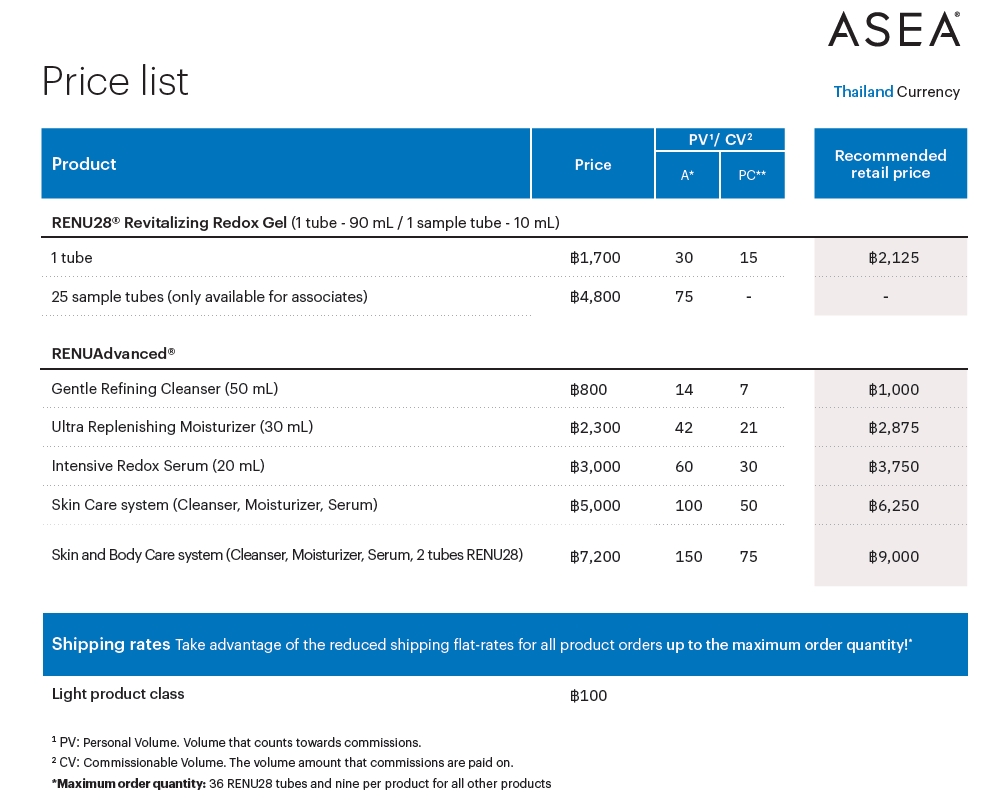
Task: Click 'Light product class' label
Action: 118,694
